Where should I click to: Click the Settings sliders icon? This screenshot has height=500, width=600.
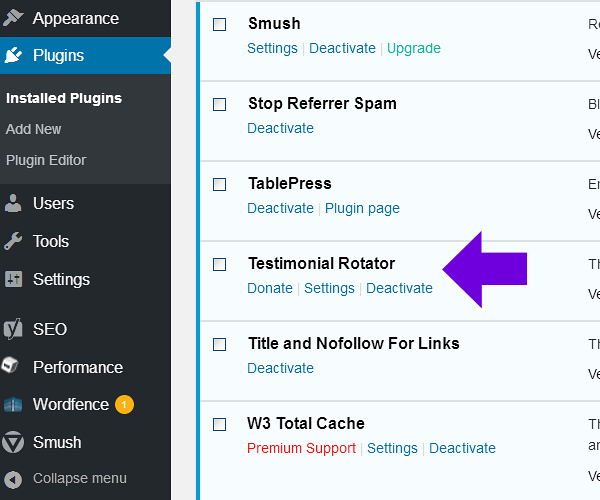(14, 279)
